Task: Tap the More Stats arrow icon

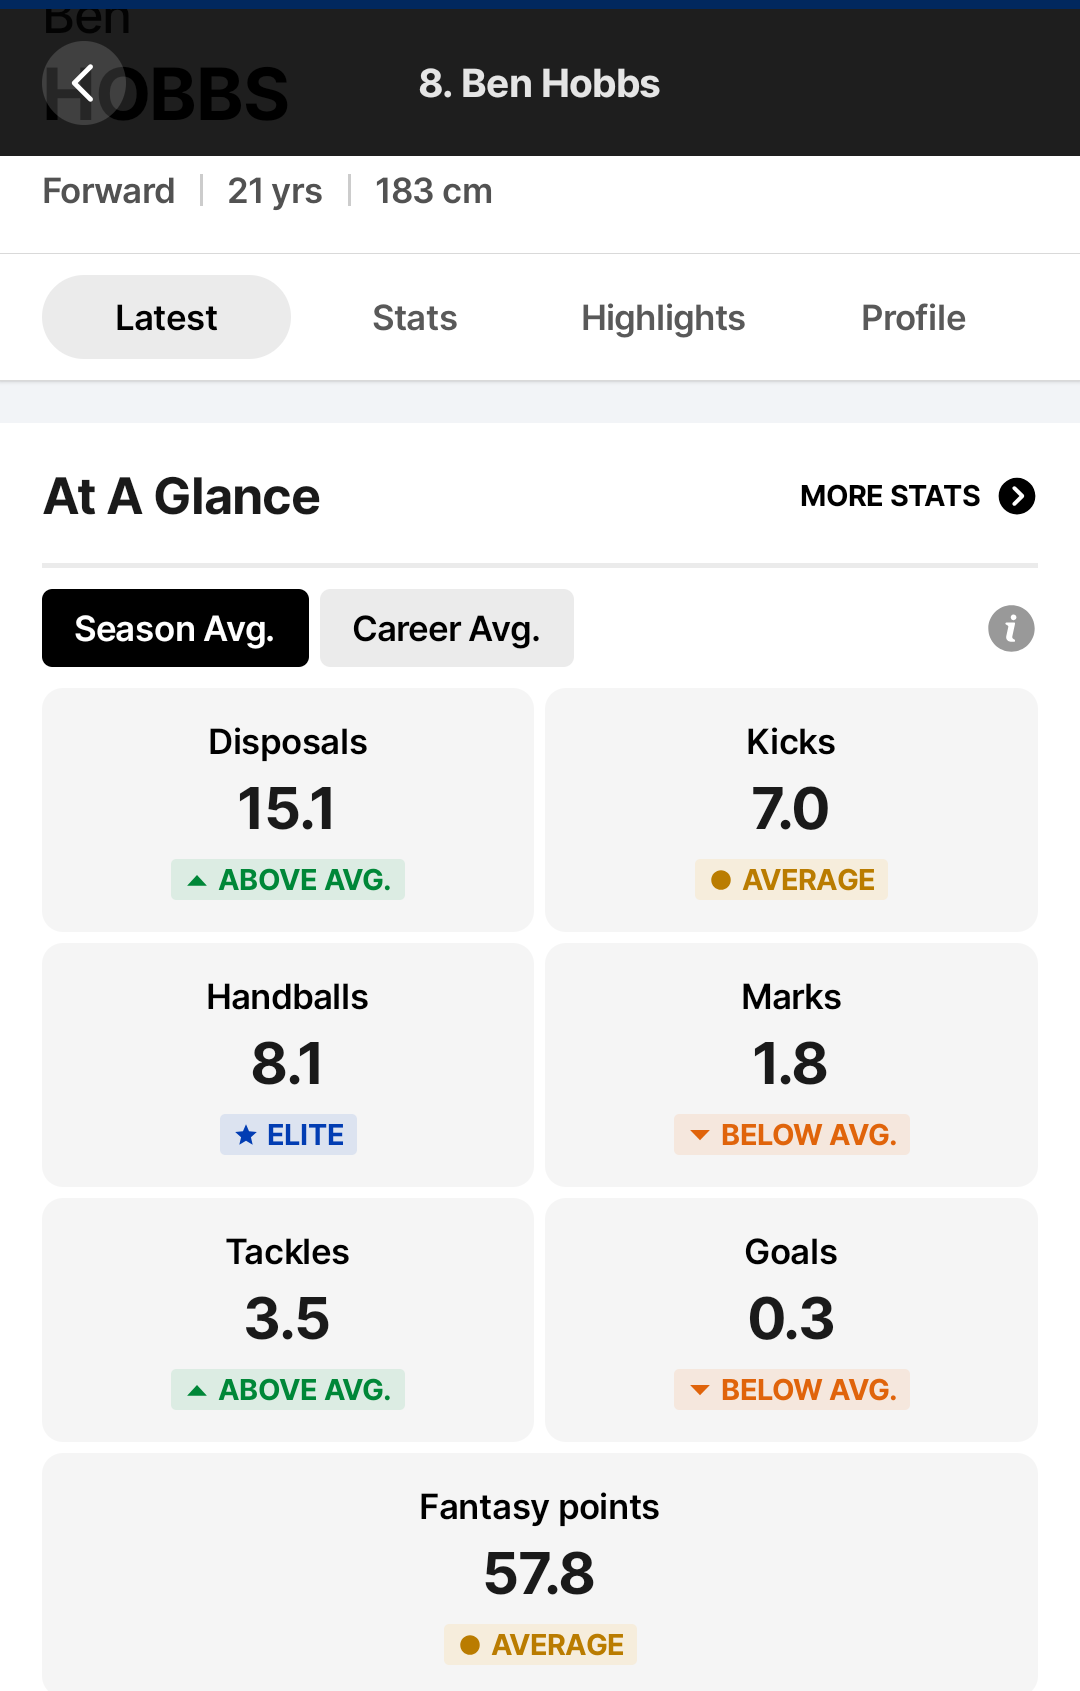Action: pos(1017,496)
